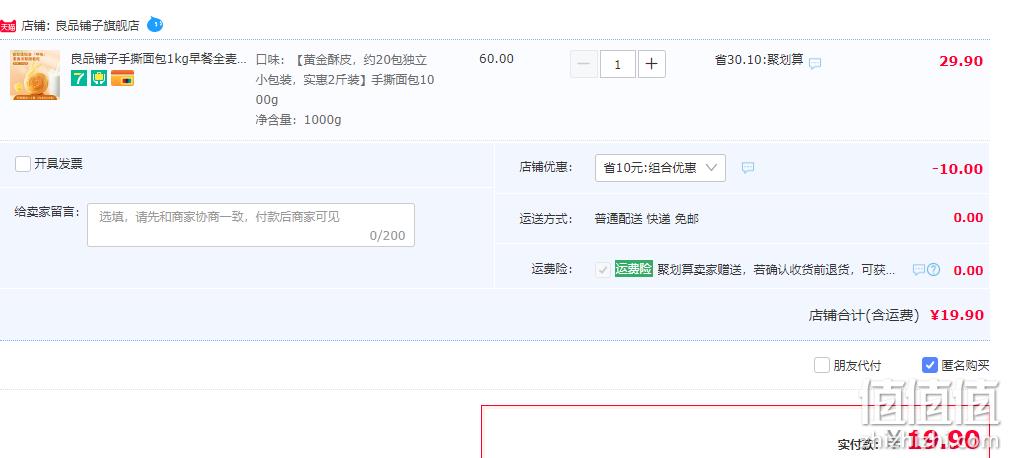Toggle the 运费险 freight insurance checkbox

[603, 270]
